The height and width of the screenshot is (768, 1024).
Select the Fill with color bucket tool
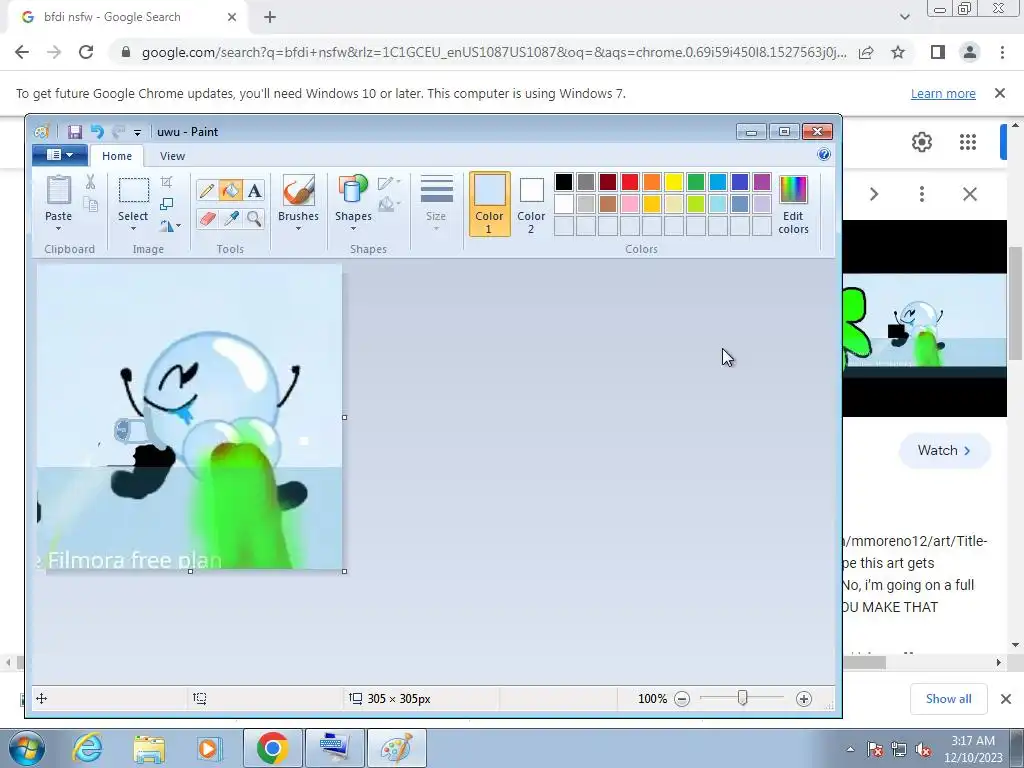click(x=231, y=191)
